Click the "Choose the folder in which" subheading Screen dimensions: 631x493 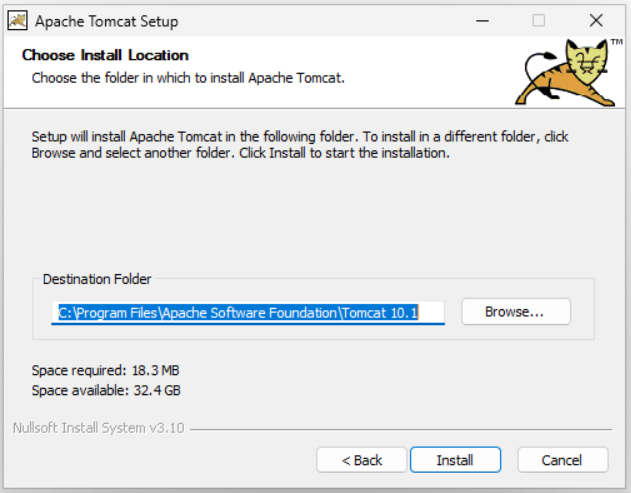pyautogui.click(x=188, y=77)
